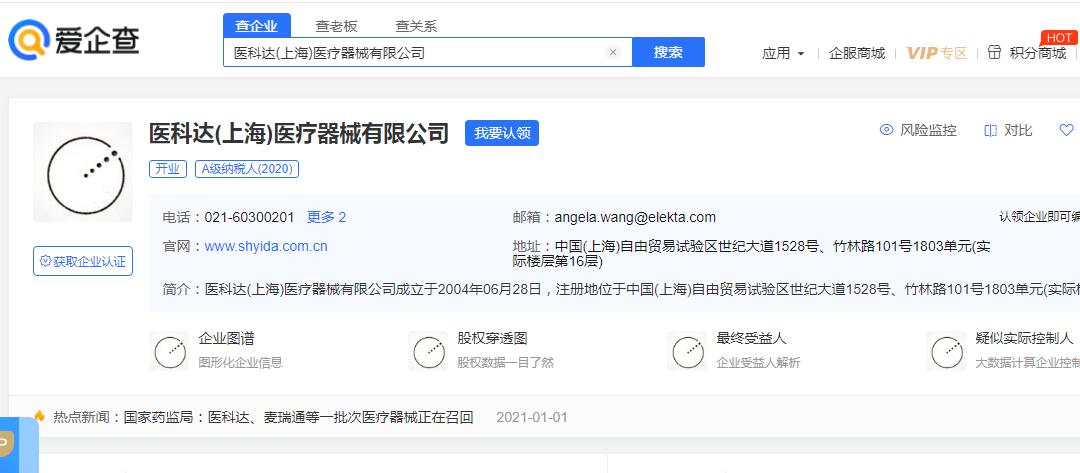This screenshot has width=1080, height=473.
Task: Click the 风险监控 label
Action: (x=928, y=130)
